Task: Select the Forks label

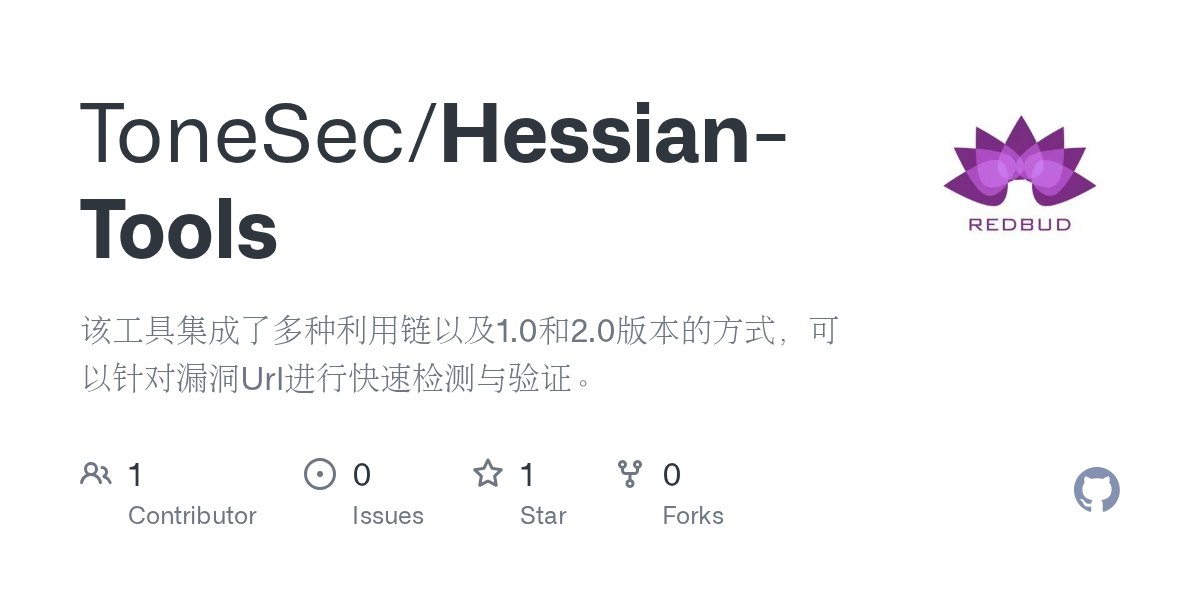Action: (693, 516)
